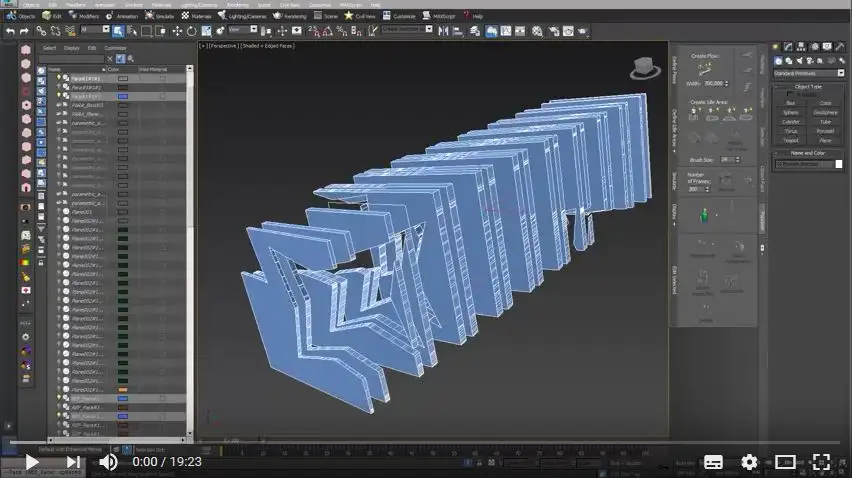Click the Align tool icon
Viewport: 852px width, 478px height.
[458, 32]
